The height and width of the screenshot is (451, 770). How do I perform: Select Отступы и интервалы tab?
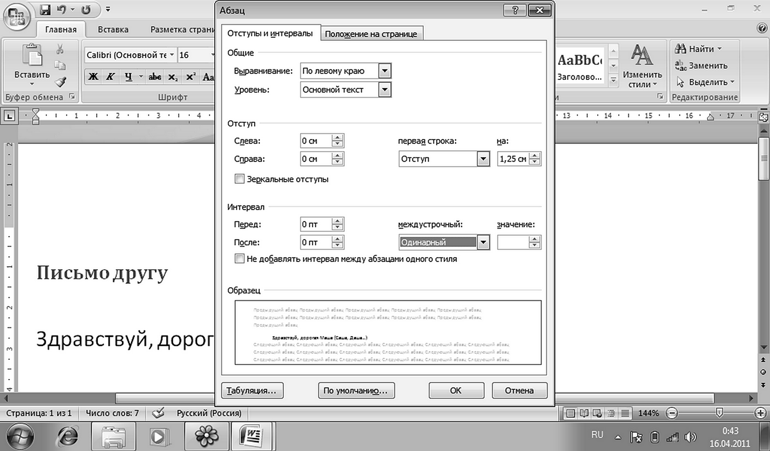tap(270, 33)
